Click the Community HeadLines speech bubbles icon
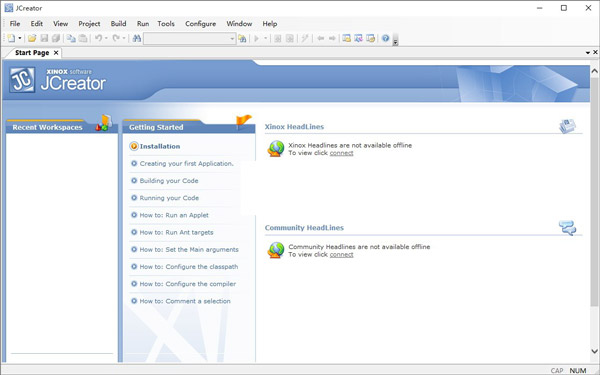600x375 pixels. [567, 227]
